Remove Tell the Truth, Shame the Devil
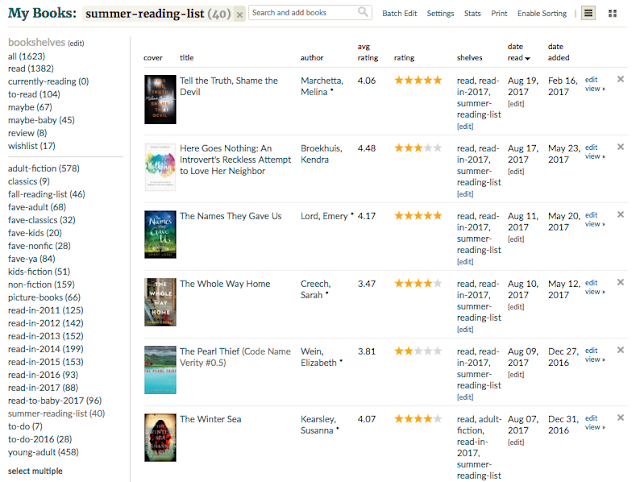Screen dimensions: 640x482 [621, 79]
